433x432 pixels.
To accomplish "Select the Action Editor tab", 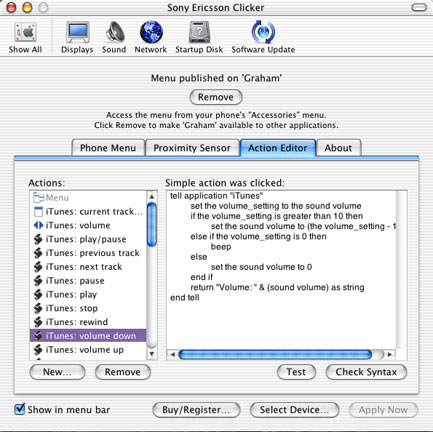I will (278, 148).
